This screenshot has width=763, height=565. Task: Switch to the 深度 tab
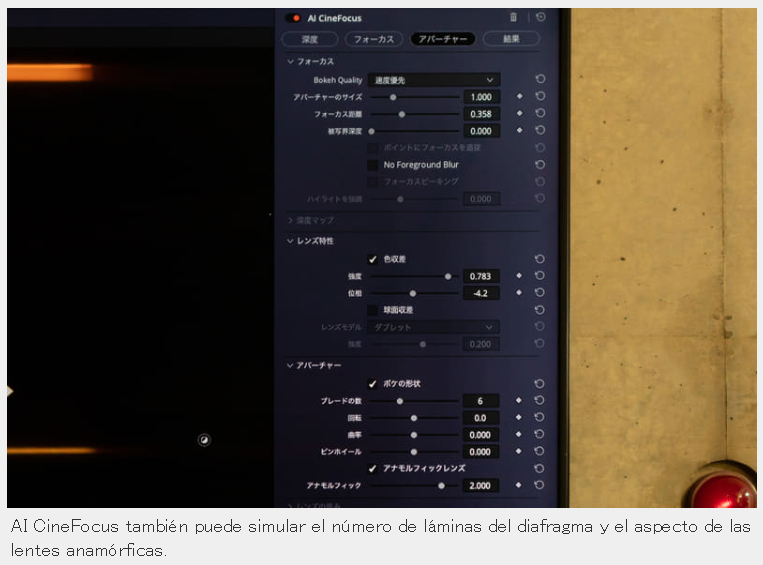point(309,39)
